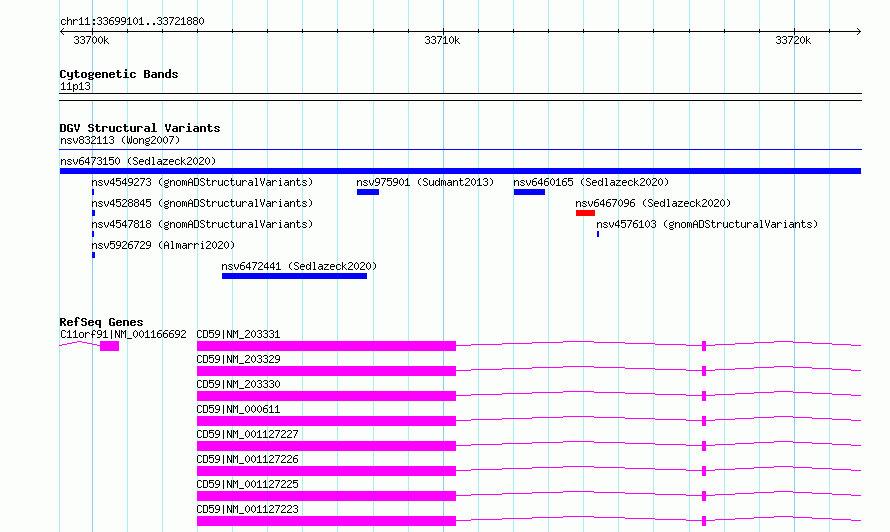Open the CD59|NM_000611 transcript label
Screen dimensions: 890x532
238,409
